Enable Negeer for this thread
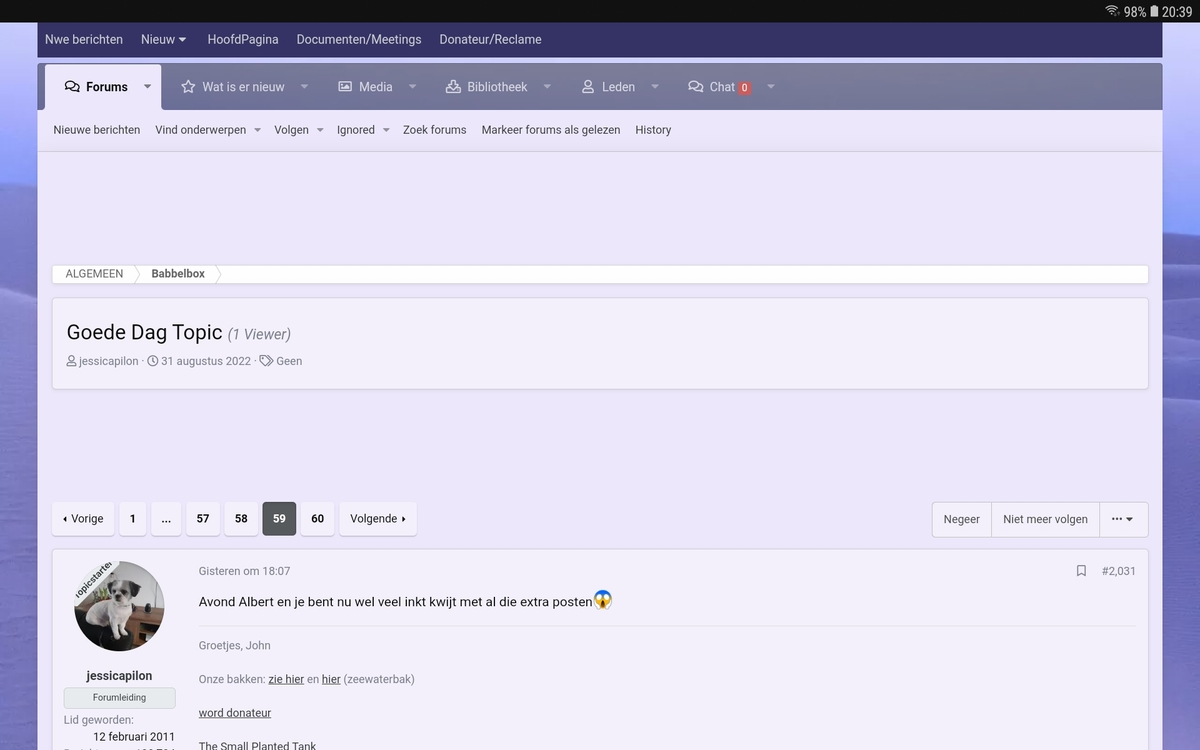 (x=961, y=519)
